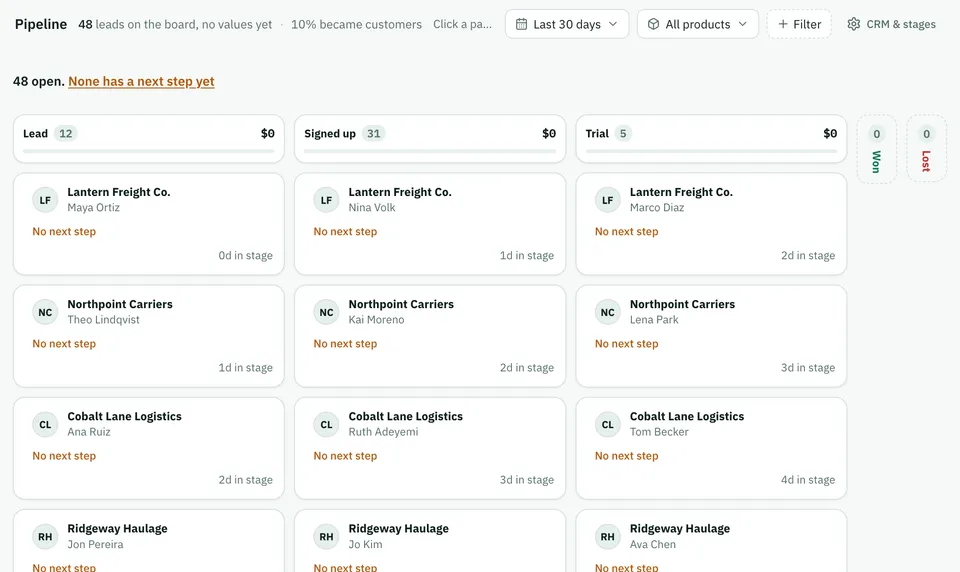Click the name Jo Kim
The image size is (960, 572).
tap(366, 544)
